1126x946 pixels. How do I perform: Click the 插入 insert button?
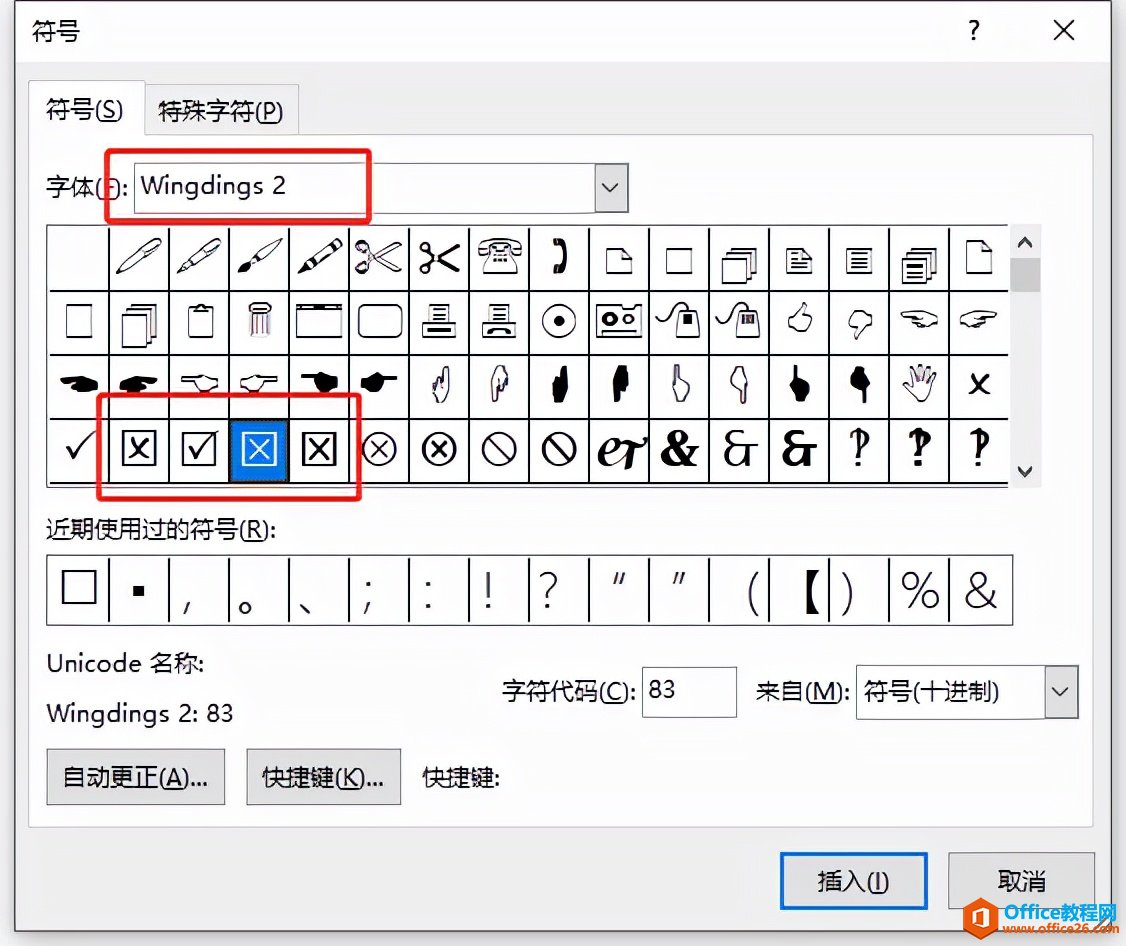[x=853, y=880]
